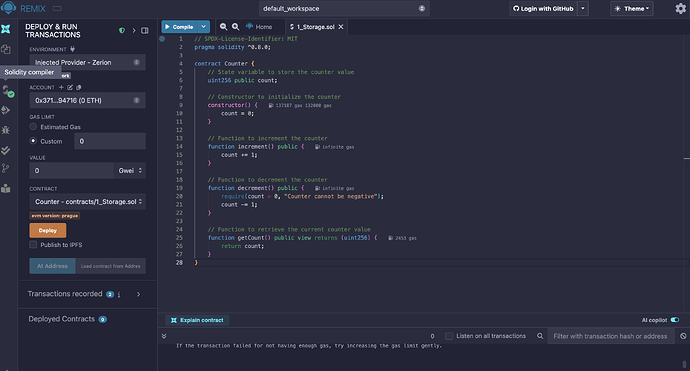
Task: Click the Transactions recorded count badge
Action: 110,294
